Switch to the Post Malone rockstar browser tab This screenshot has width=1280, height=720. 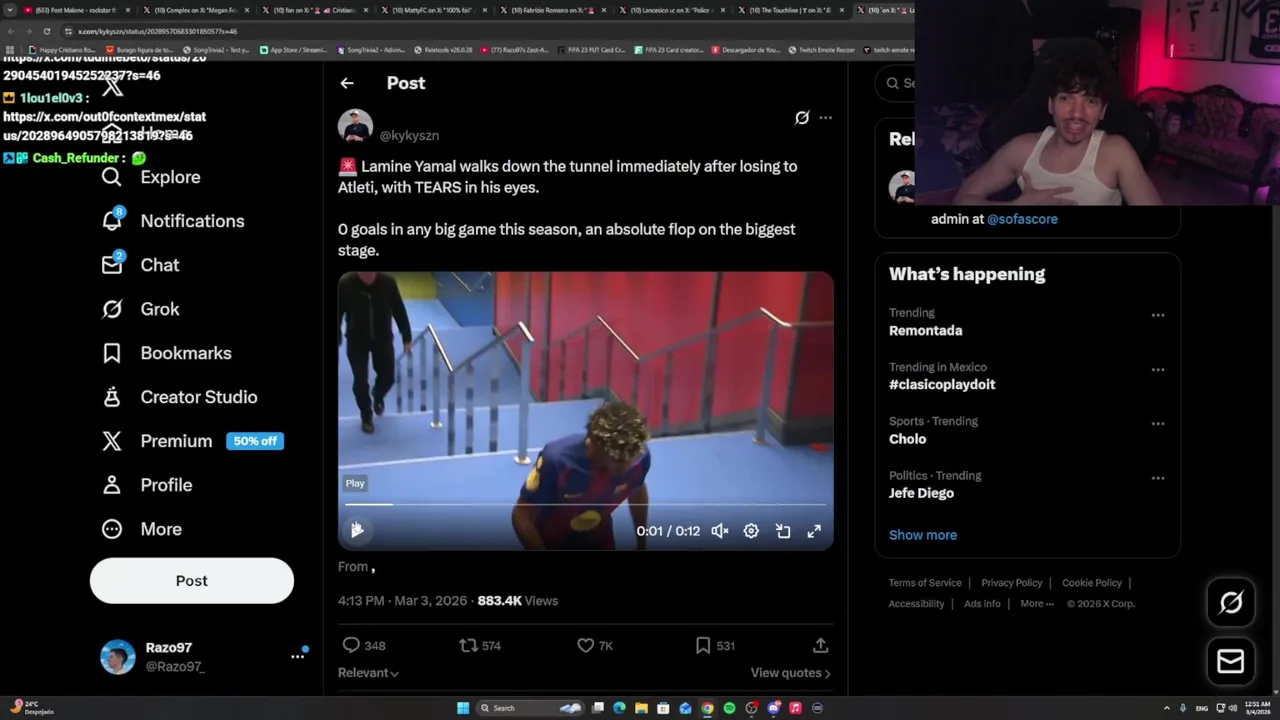point(76,10)
